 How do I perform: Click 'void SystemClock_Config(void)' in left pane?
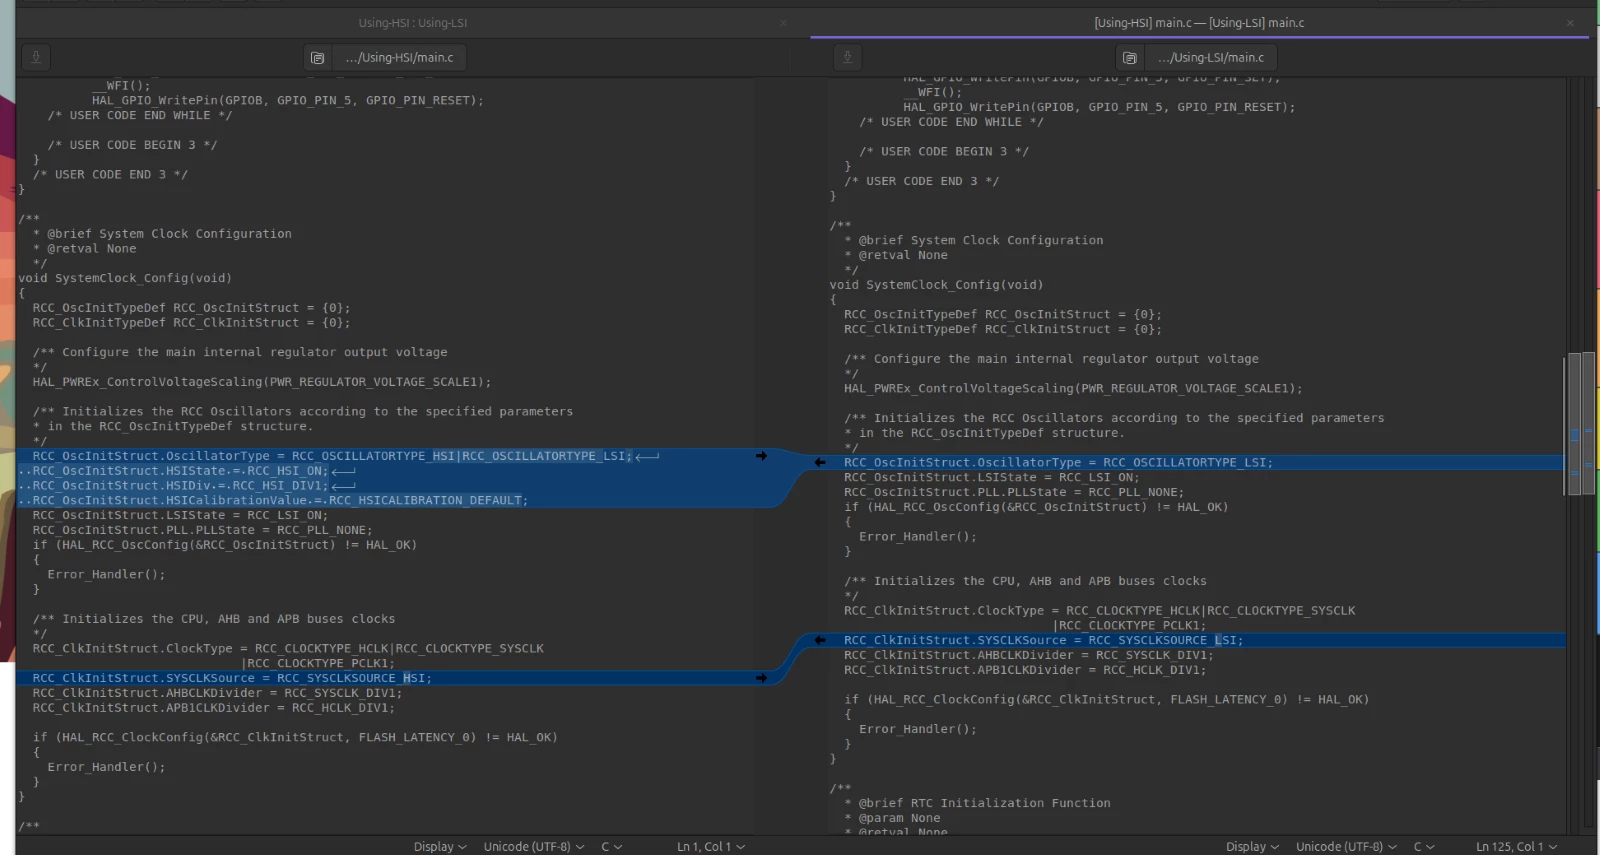pyautogui.click(x=125, y=278)
